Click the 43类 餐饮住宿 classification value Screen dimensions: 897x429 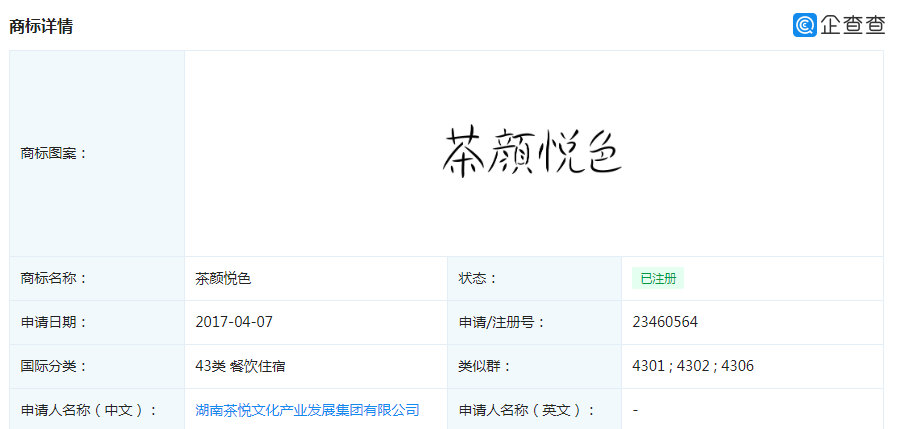pos(240,366)
